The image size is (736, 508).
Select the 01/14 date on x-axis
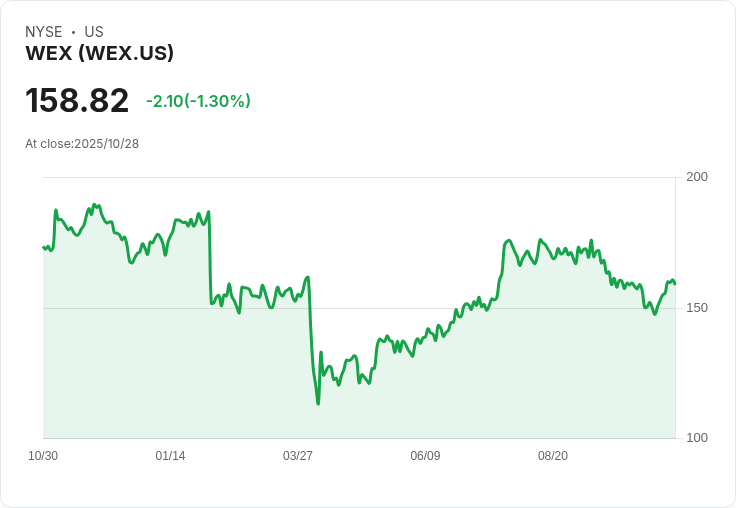170,456
